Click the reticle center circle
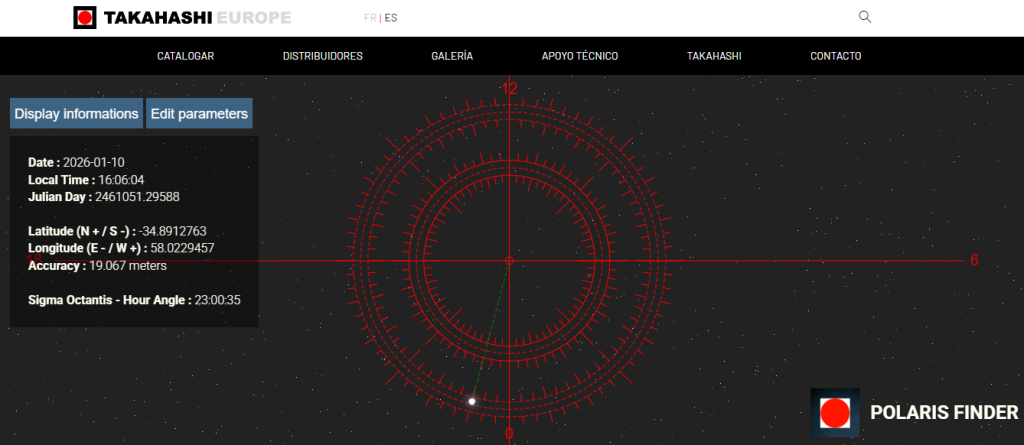The image size is (1024, 445). pos(509,261)
